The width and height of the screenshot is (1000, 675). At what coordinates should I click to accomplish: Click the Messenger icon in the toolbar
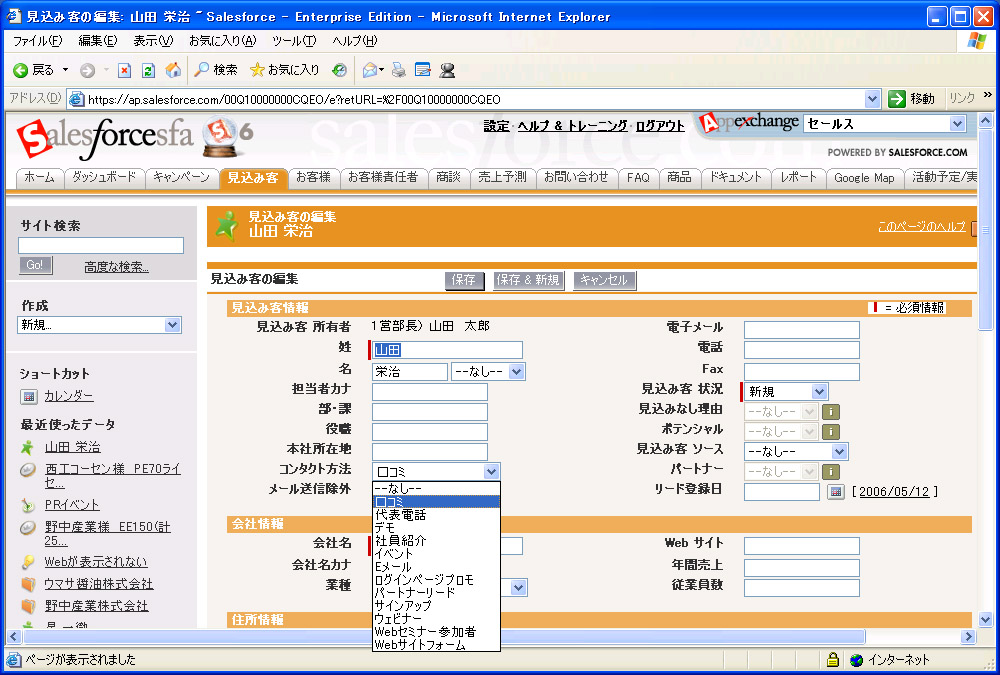[x=448, y=70]
